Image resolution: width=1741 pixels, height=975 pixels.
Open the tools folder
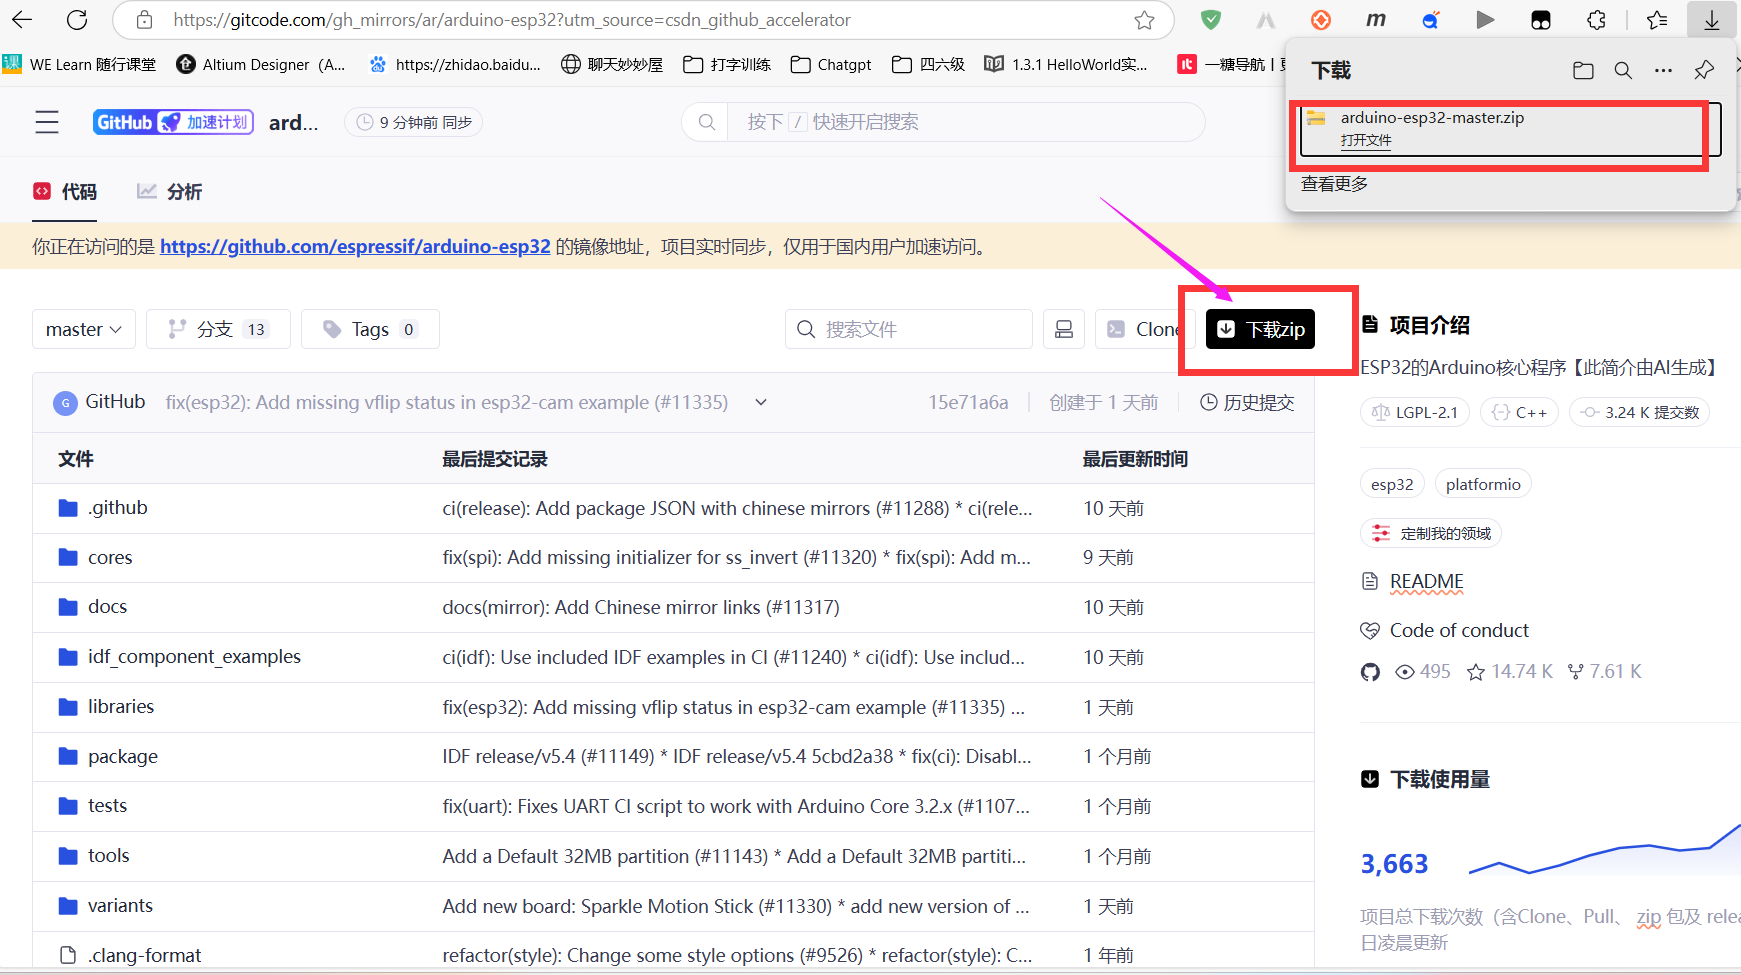pyautogui.click(x=108, y=856)
